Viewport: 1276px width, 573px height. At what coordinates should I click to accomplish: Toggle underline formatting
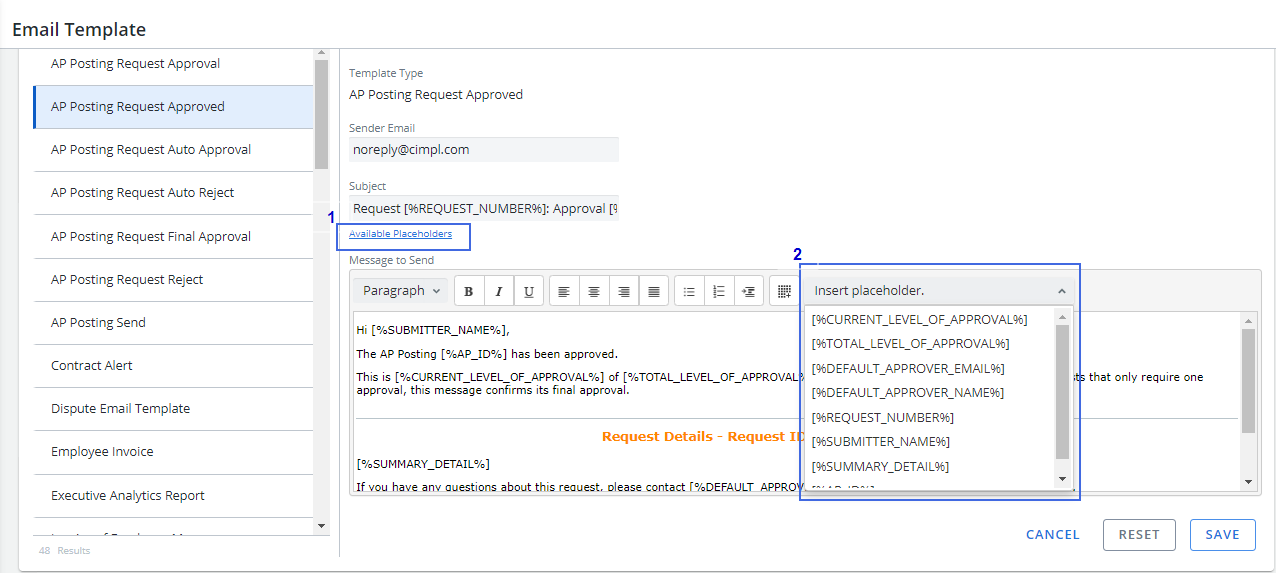pos(528,292)
